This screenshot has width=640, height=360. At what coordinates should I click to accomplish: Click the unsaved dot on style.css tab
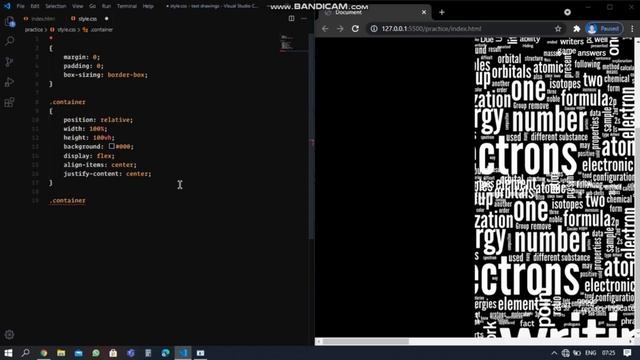(x=107, y=19)
